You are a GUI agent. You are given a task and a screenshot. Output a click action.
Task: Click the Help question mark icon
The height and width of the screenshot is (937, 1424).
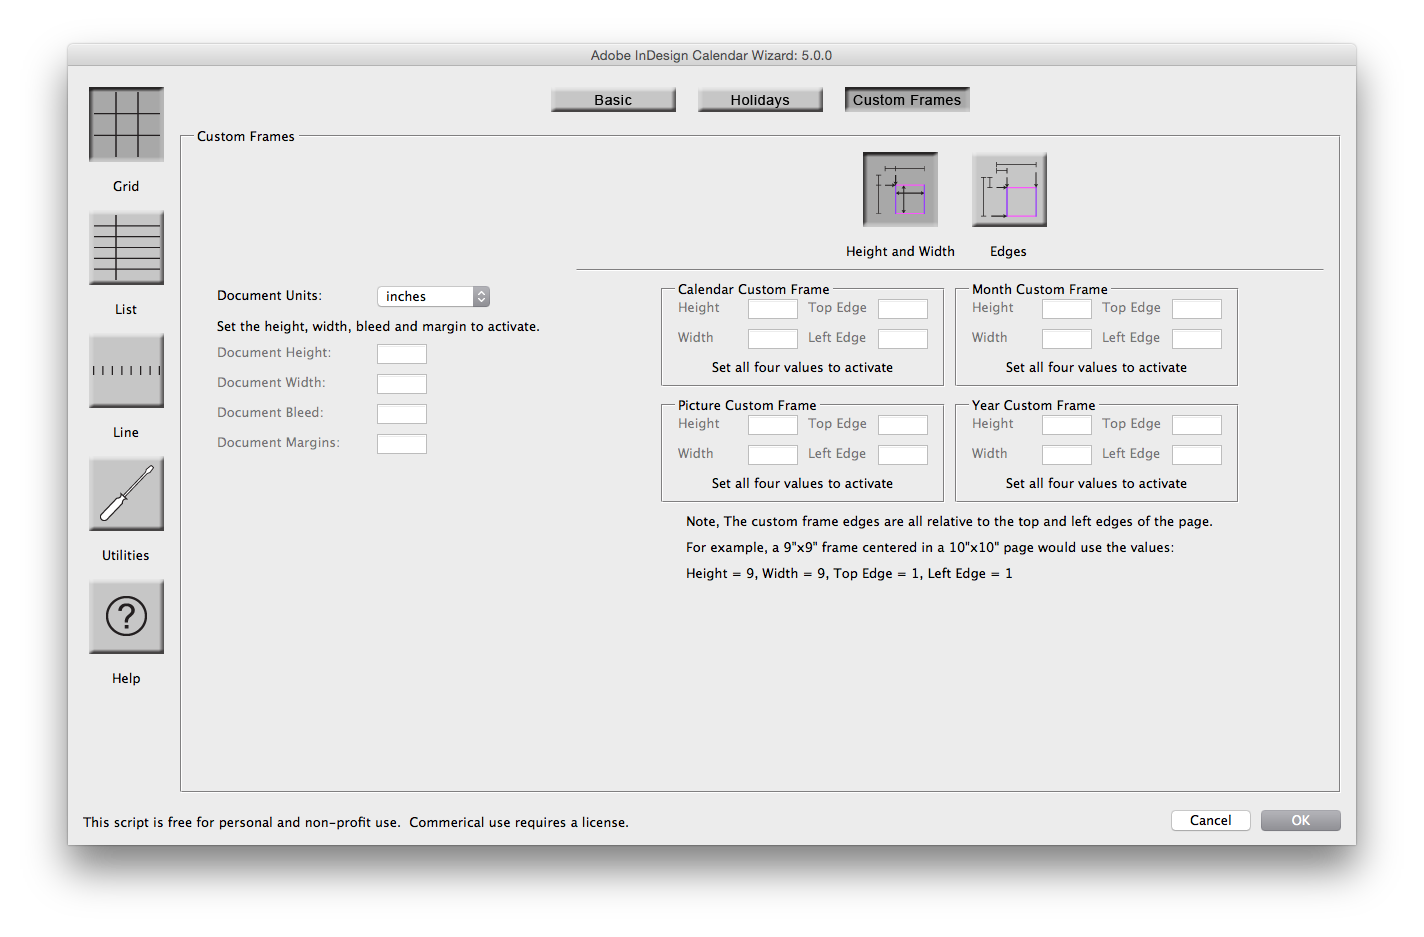pyautogui.click(x=126, y=616)
